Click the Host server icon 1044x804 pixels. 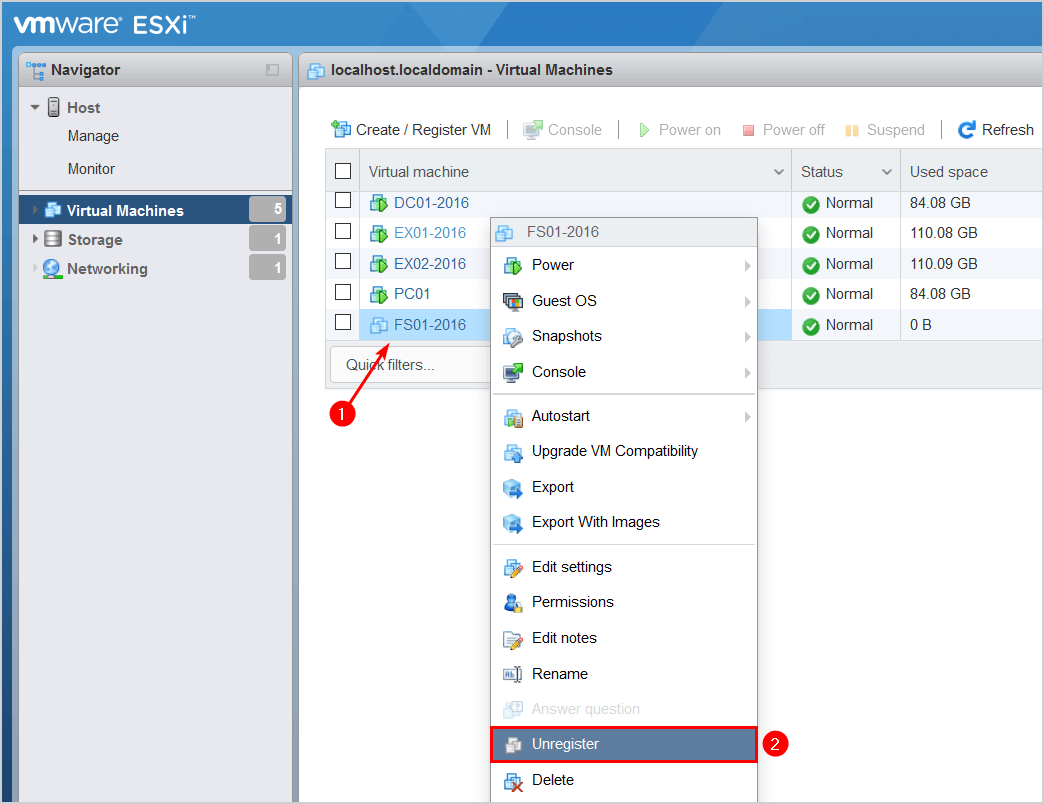coord(54,108)
